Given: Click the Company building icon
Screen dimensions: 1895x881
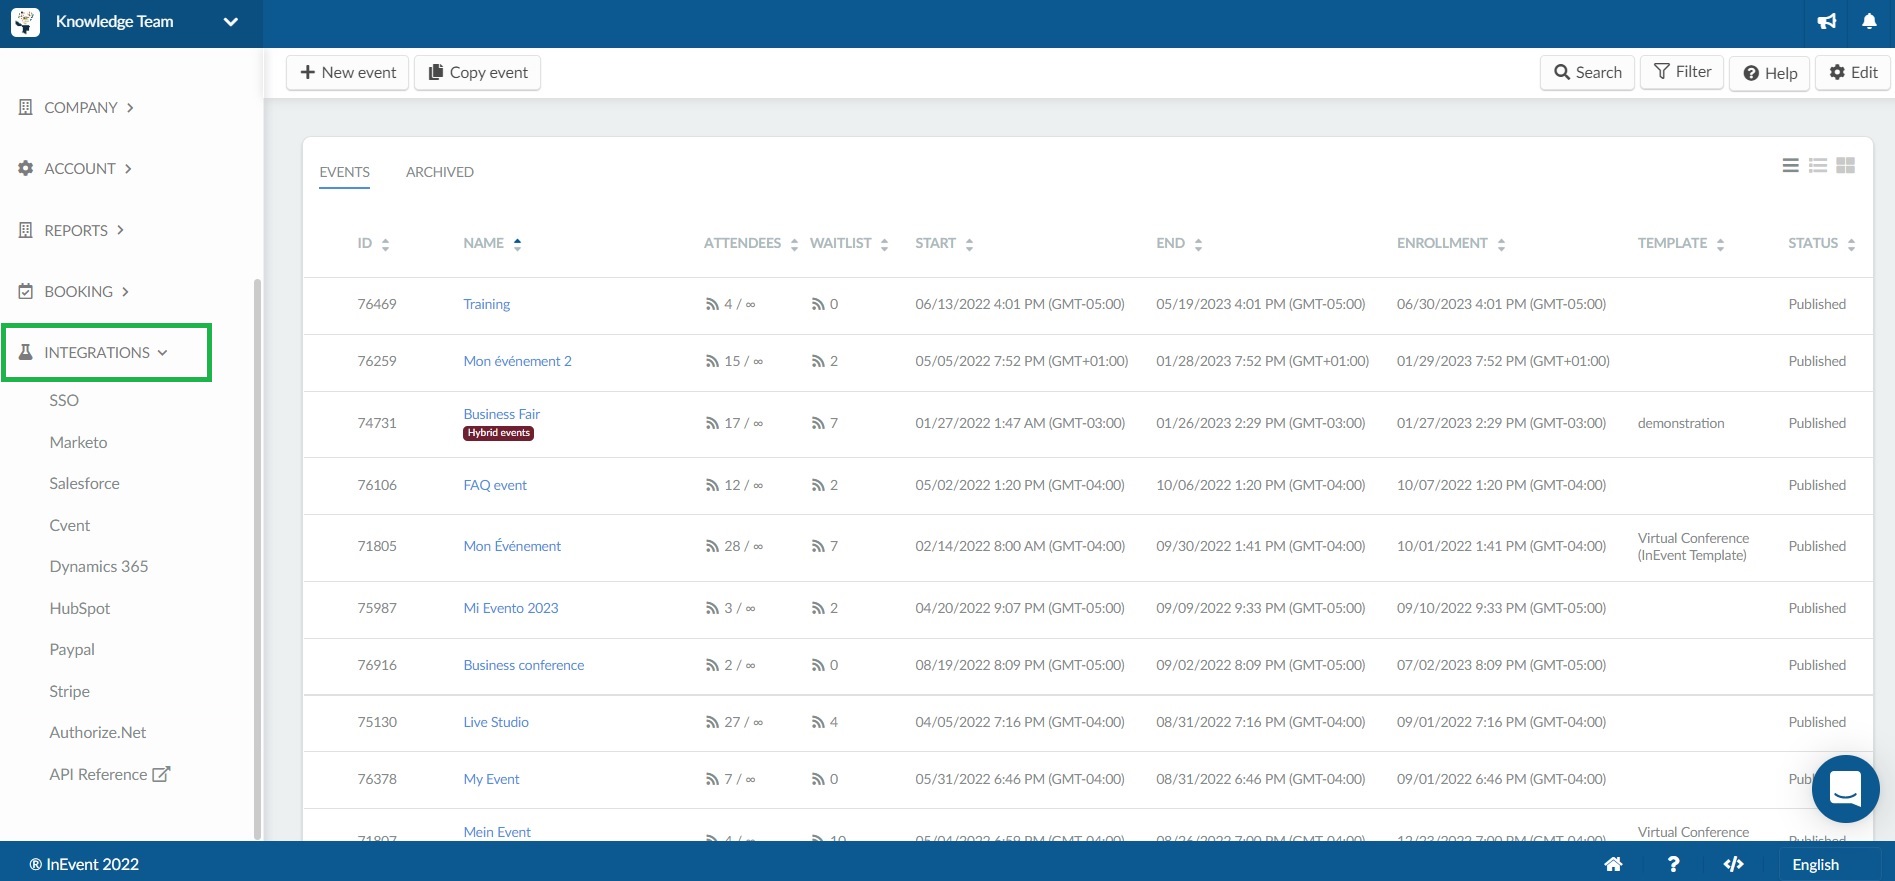Looking at the screenshot, I should point(26,107).
